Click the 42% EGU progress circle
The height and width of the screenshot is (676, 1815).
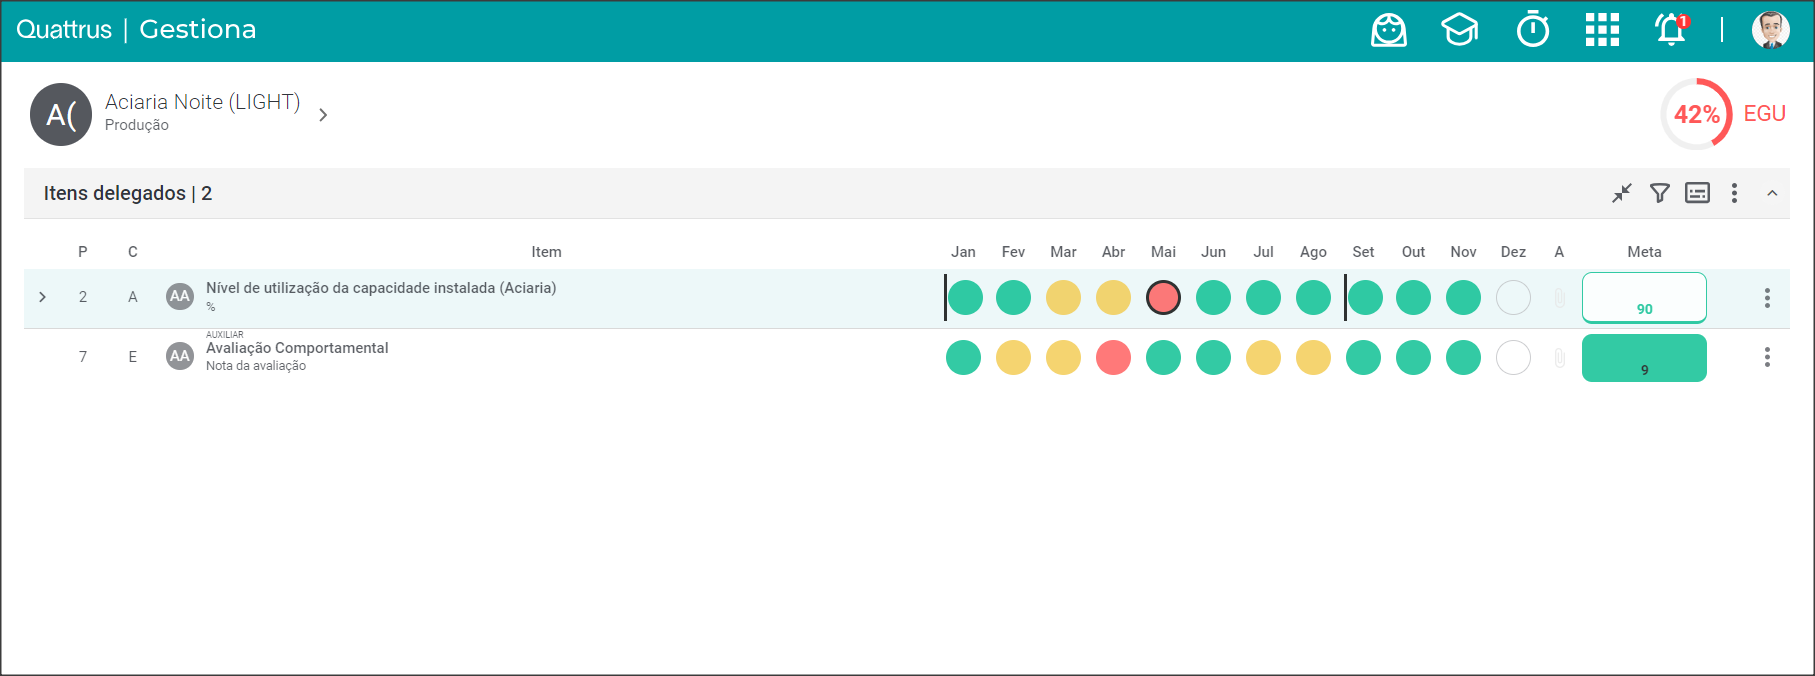1696,114
